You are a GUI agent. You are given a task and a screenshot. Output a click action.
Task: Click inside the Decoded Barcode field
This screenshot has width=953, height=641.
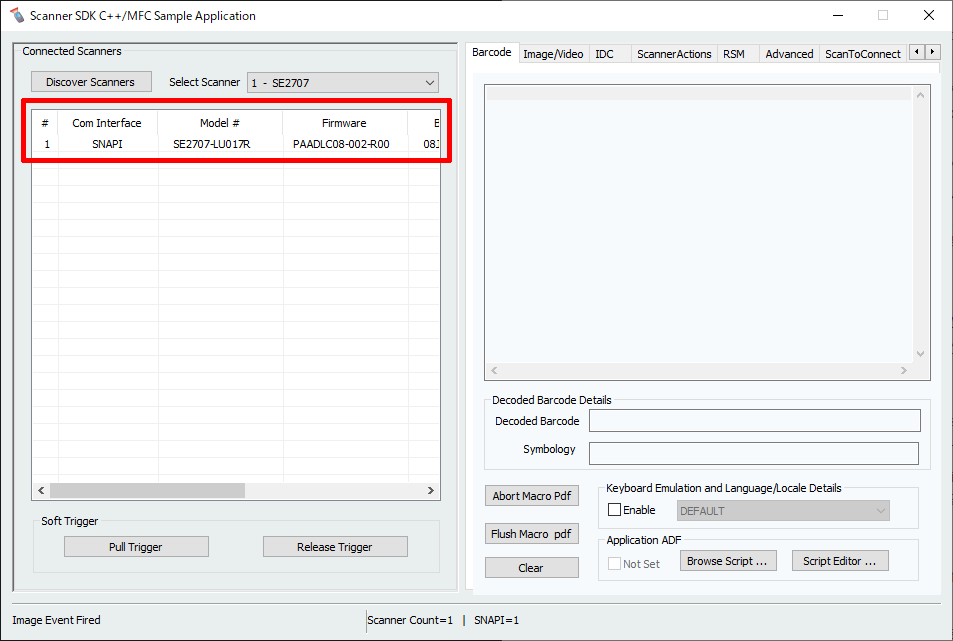[x=754, y=420]
